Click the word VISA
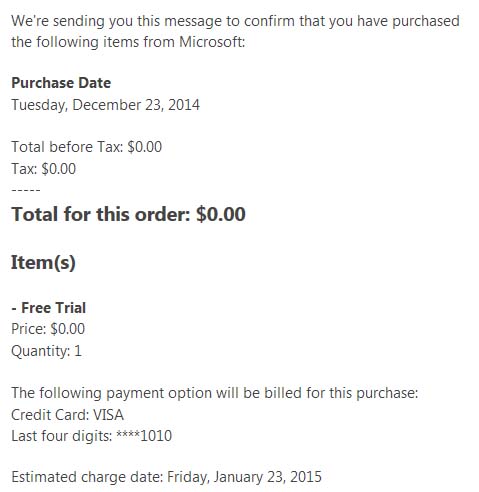This screenshot has height=492, width=479. [108, 415]
